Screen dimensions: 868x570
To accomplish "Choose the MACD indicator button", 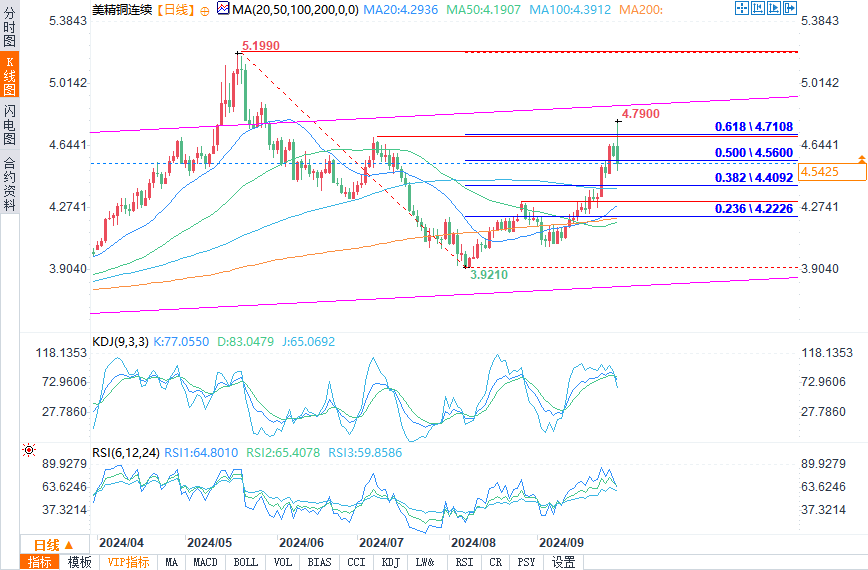I will pos(205,562).
